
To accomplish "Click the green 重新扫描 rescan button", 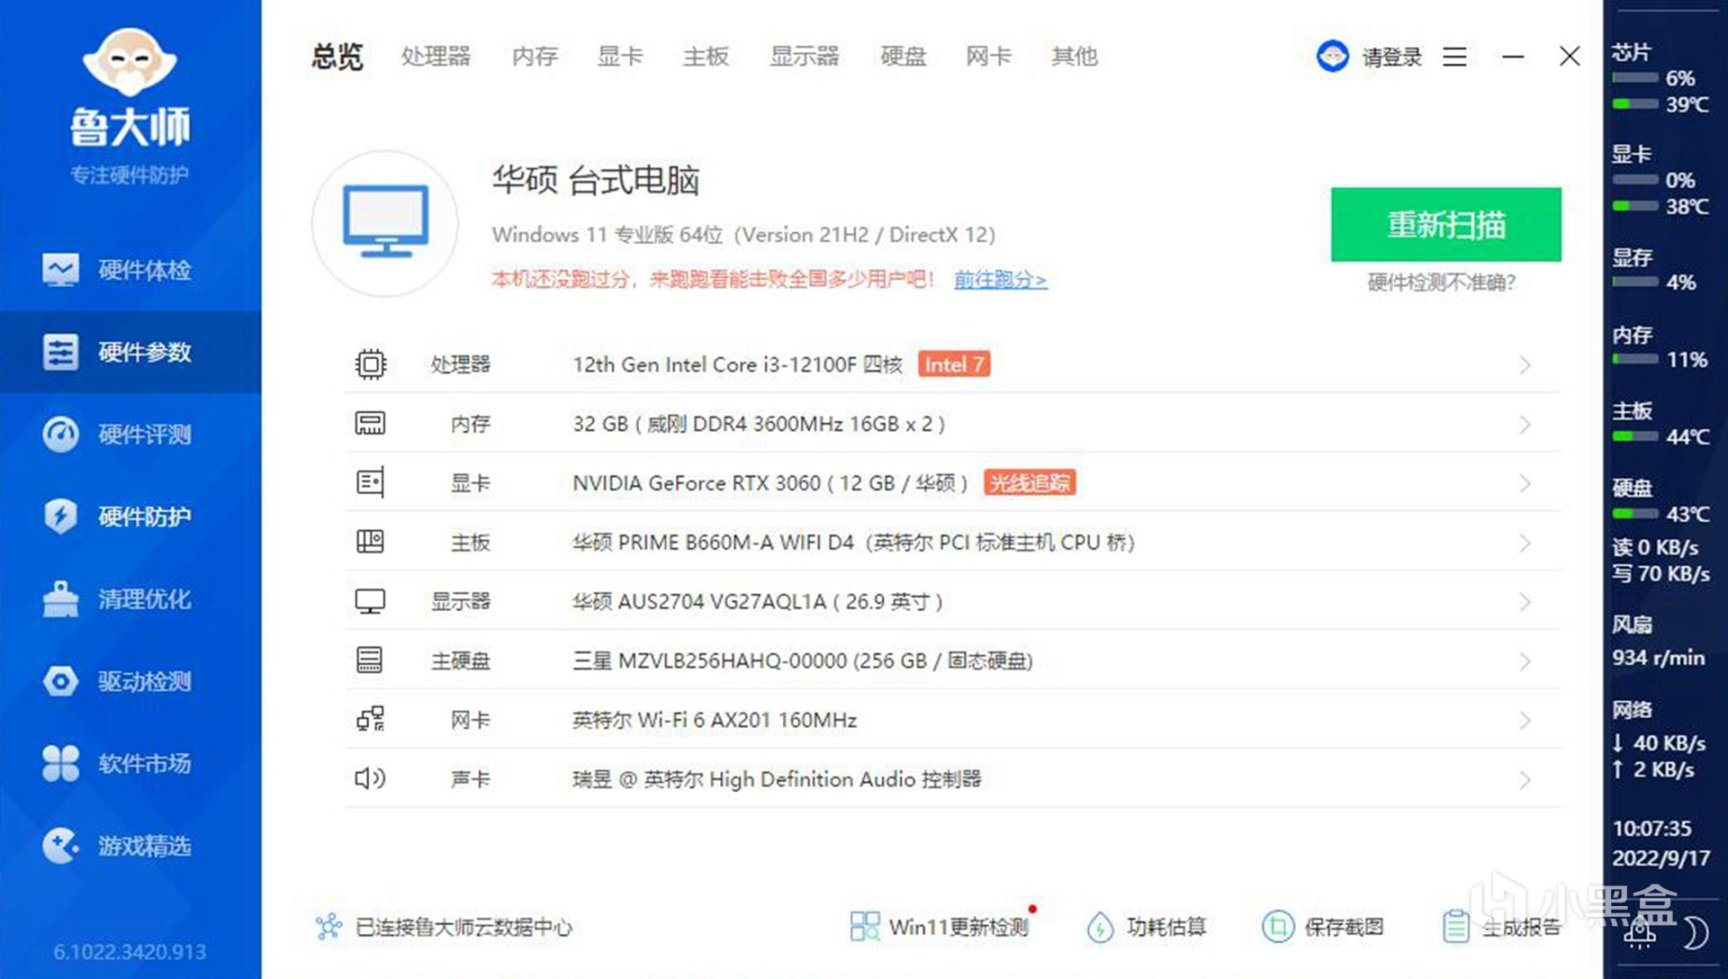I will pos(1446,224).
